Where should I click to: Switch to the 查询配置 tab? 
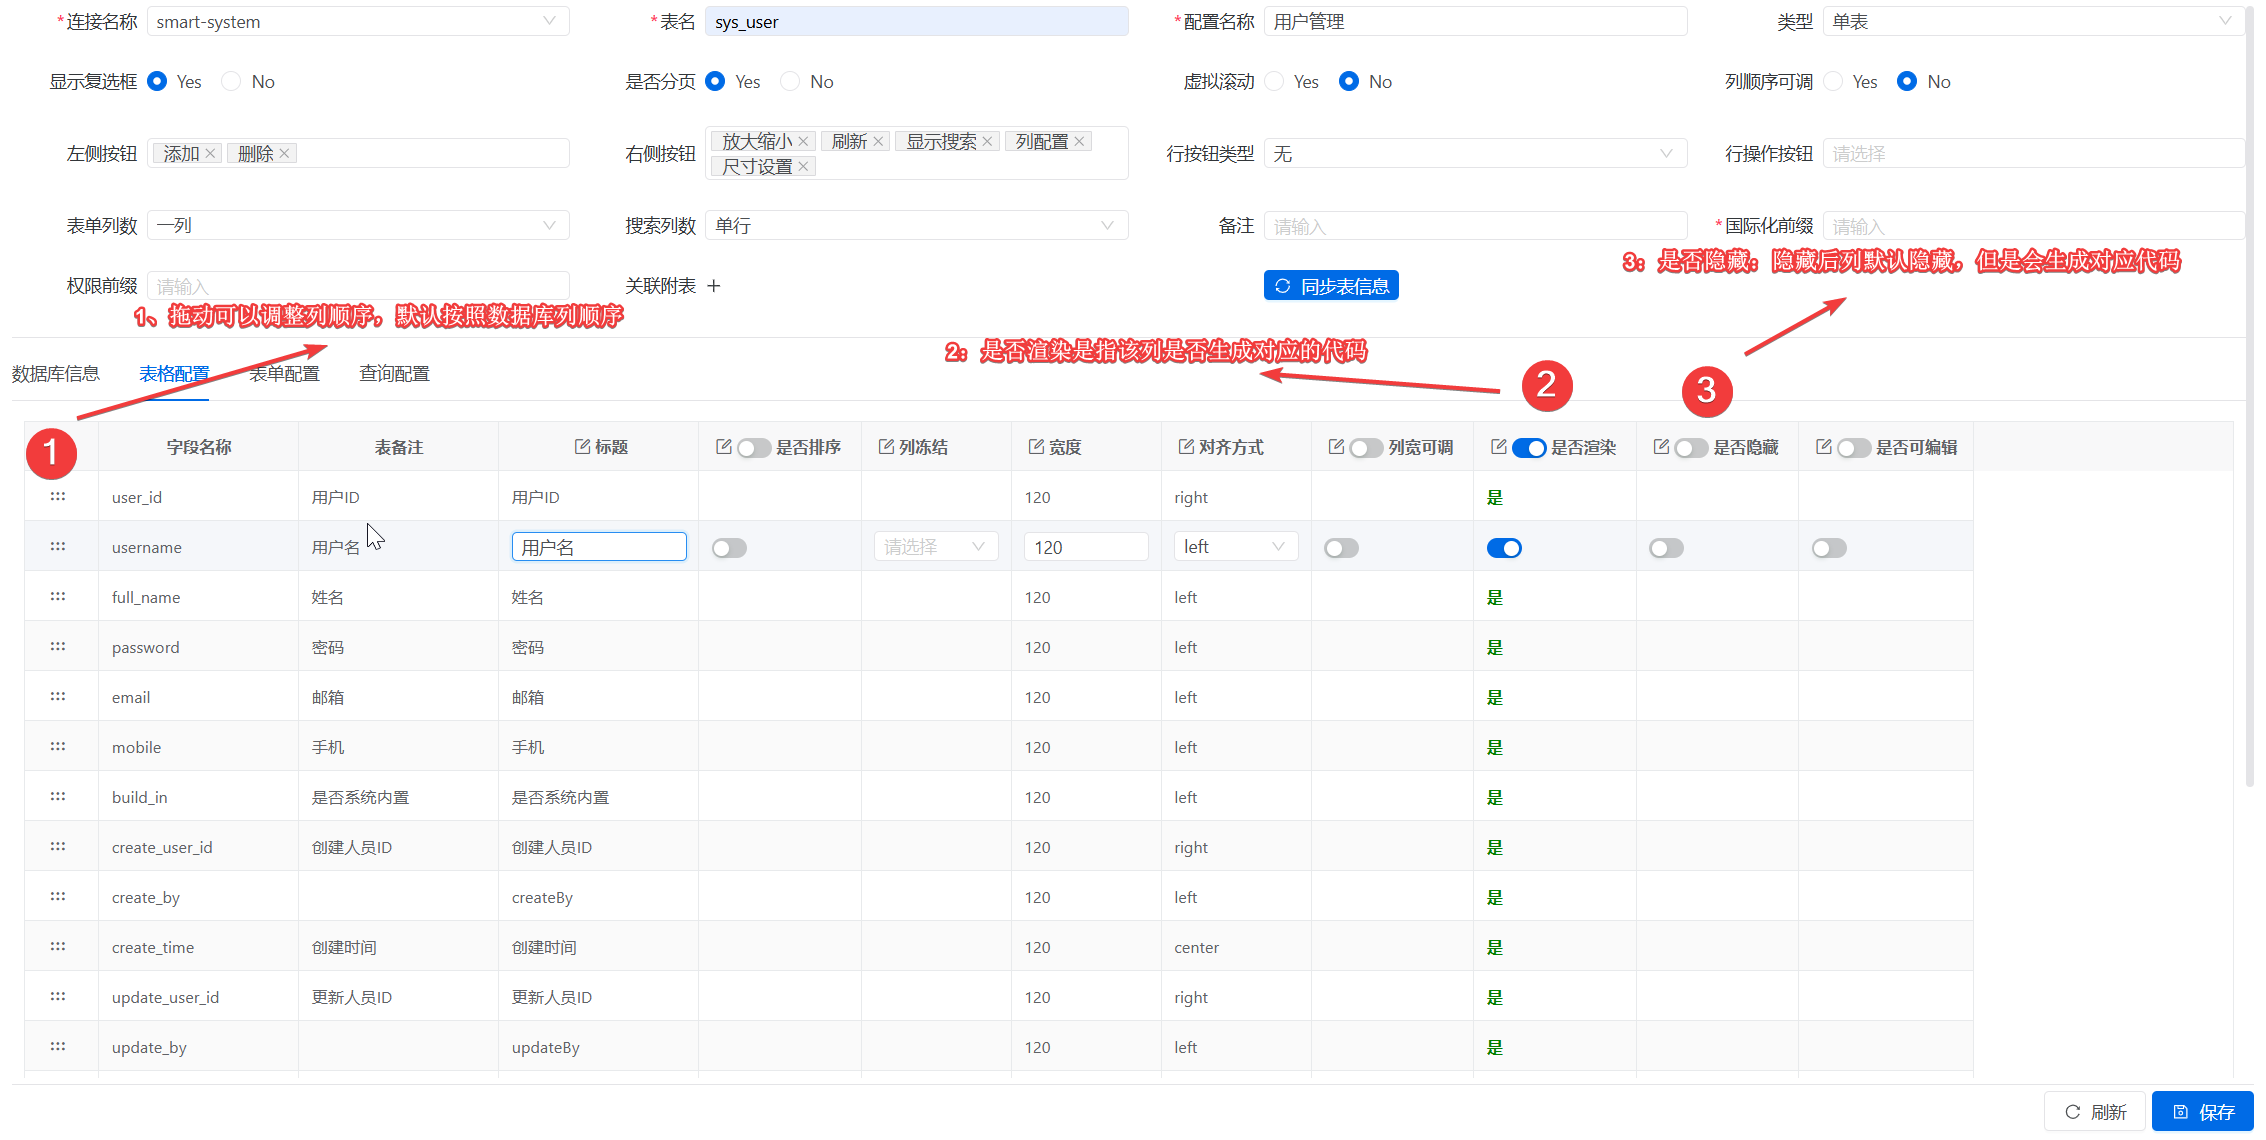[x=394, y=372]
